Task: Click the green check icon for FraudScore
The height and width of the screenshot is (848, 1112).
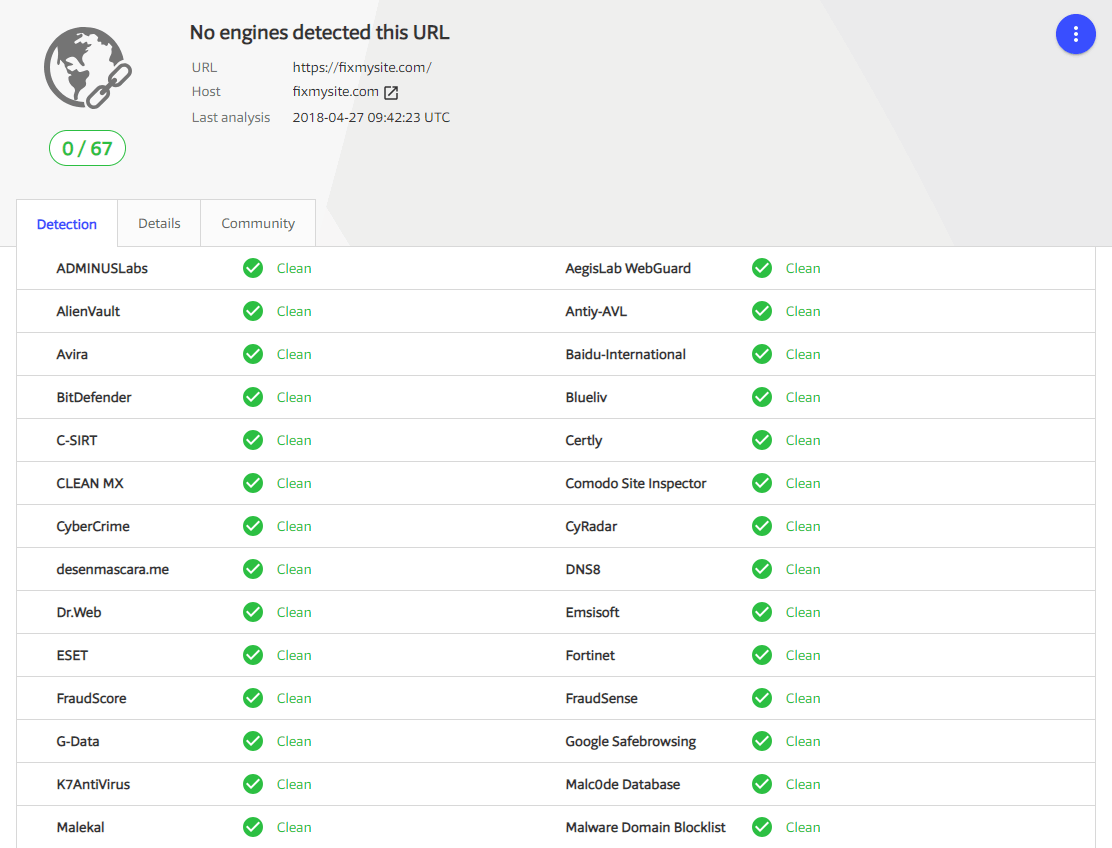Action: click(253, 698)
